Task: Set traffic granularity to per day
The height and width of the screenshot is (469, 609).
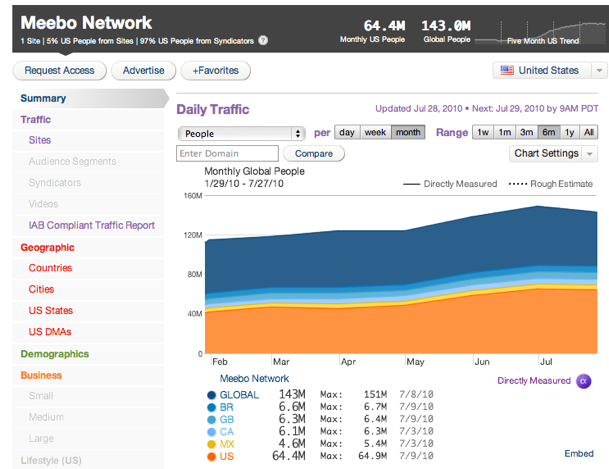Action: point(347,132)
